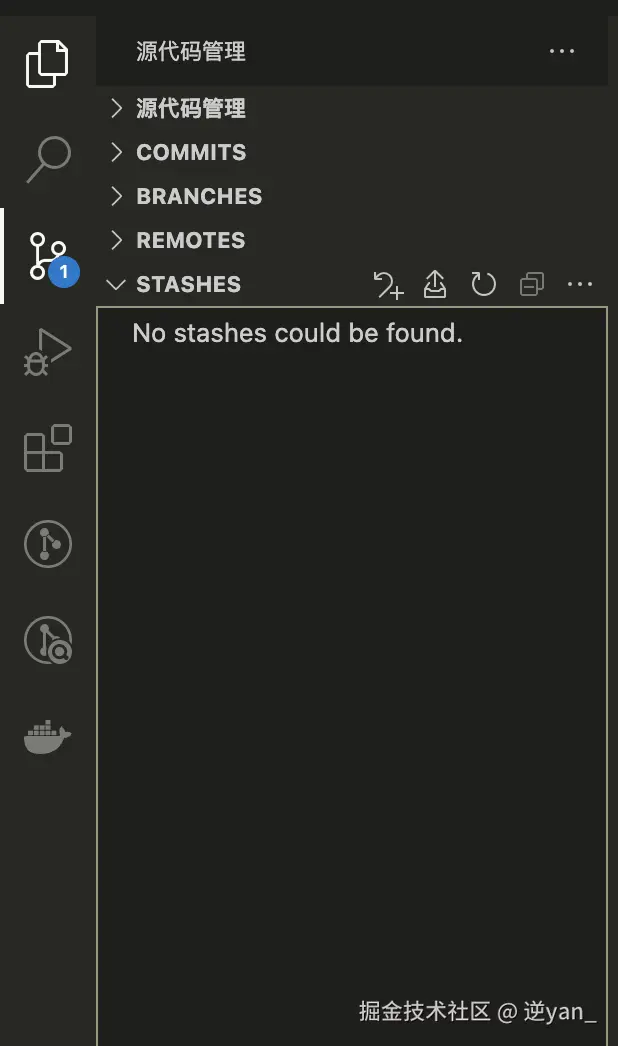Expand the COMMITS section
This screenshot has width=618, height=1046.
coord(117,152)
